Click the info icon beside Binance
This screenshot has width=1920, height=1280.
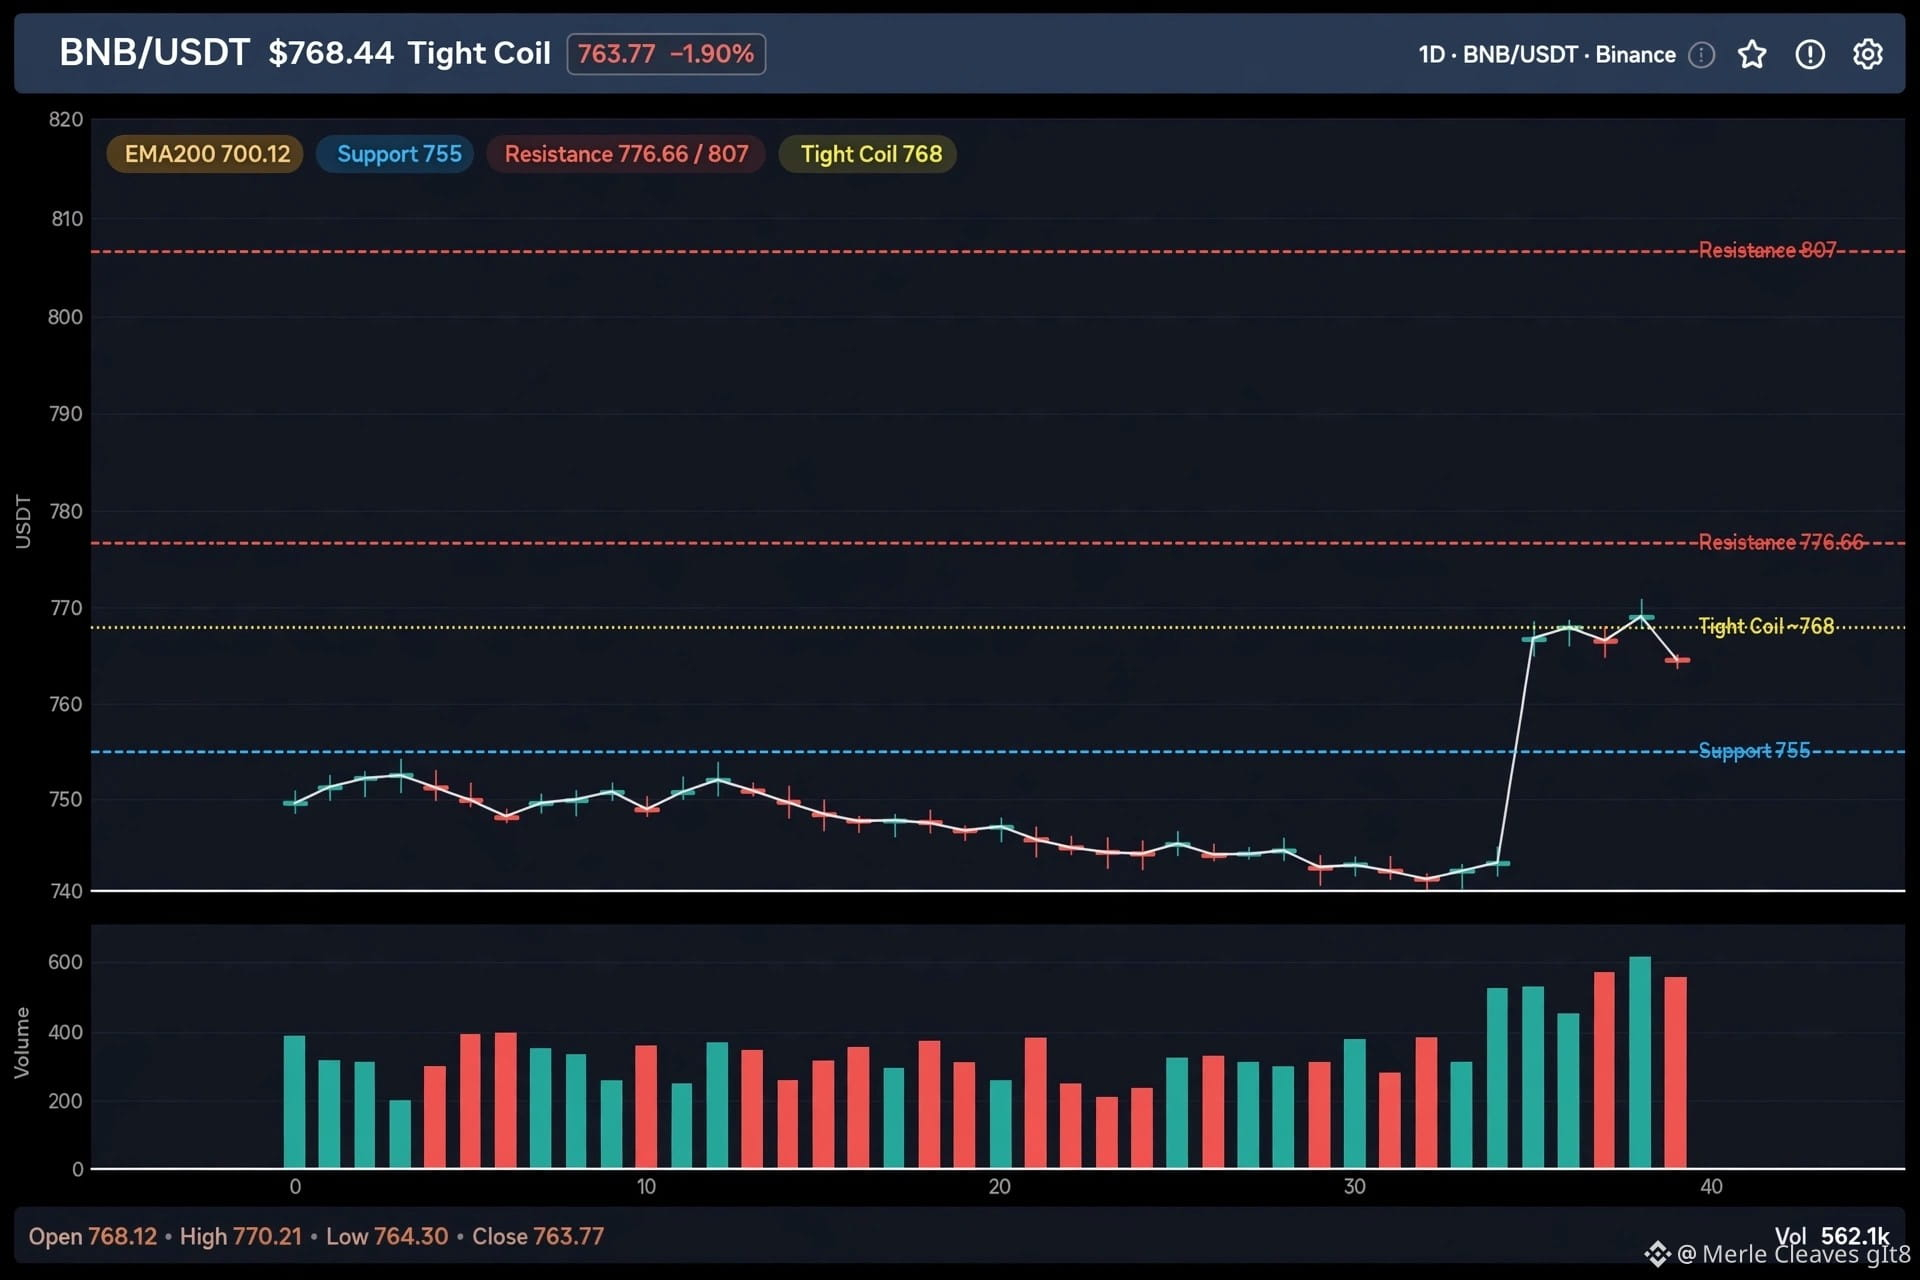click(x=1701, y=55)
